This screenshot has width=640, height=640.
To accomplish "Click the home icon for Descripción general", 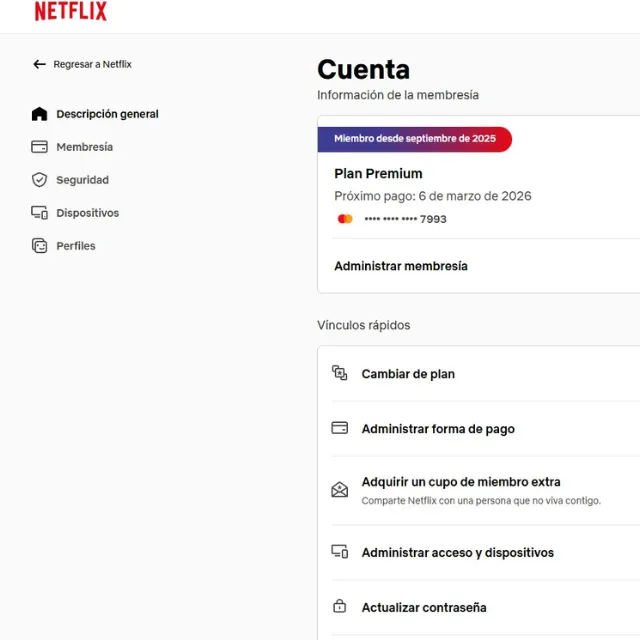I will [40, 114].
